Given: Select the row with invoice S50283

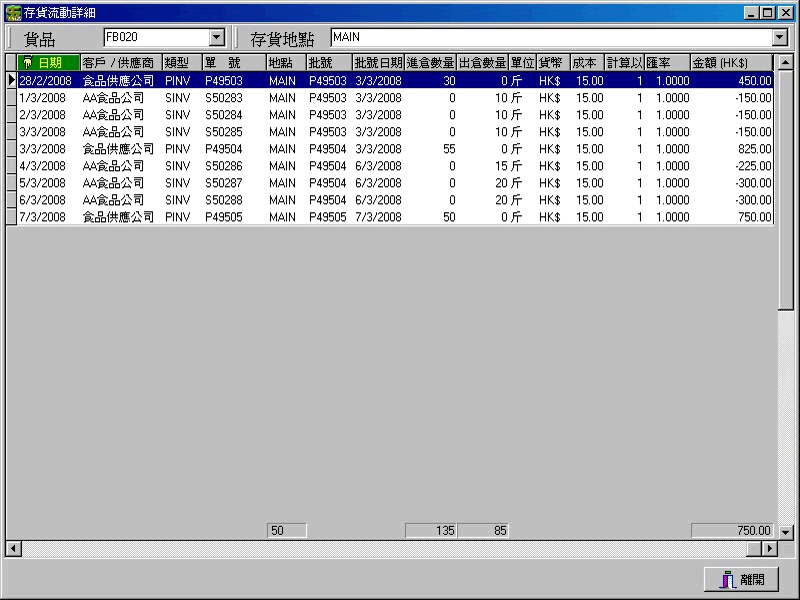Looking at the screenshot, I should (x=224, y=98).
